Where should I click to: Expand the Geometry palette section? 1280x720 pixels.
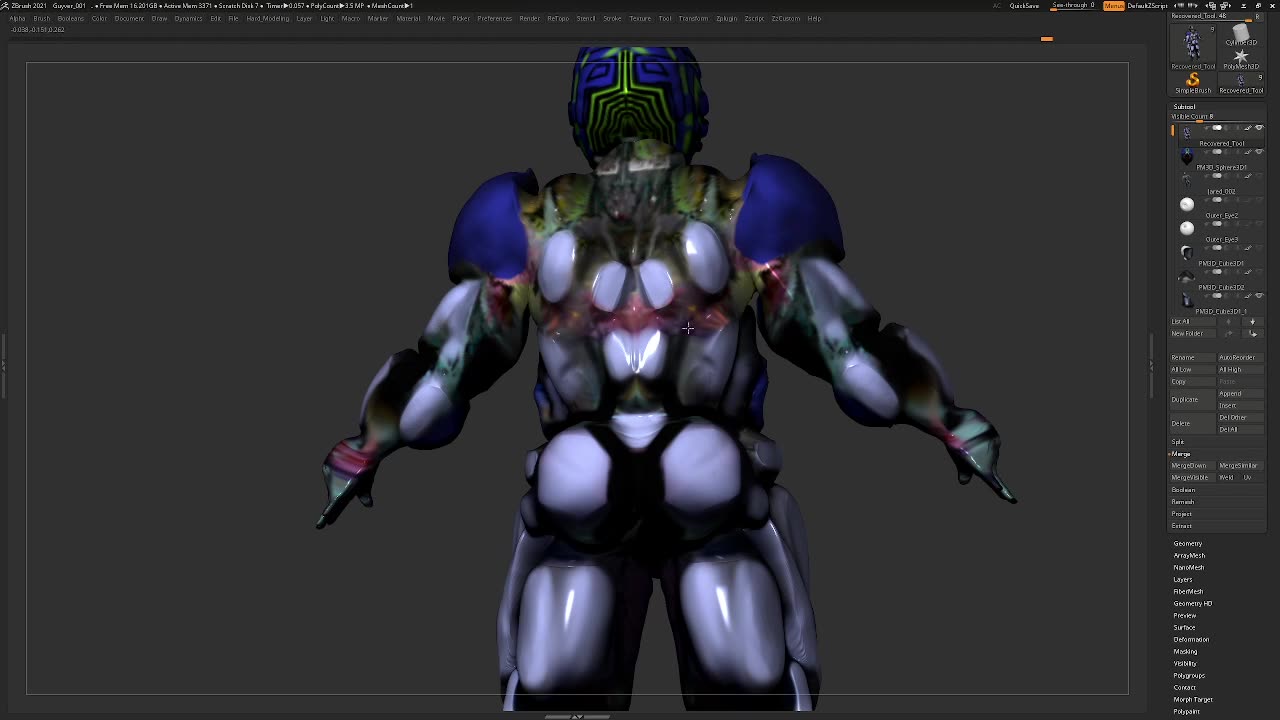(1188, 543)
